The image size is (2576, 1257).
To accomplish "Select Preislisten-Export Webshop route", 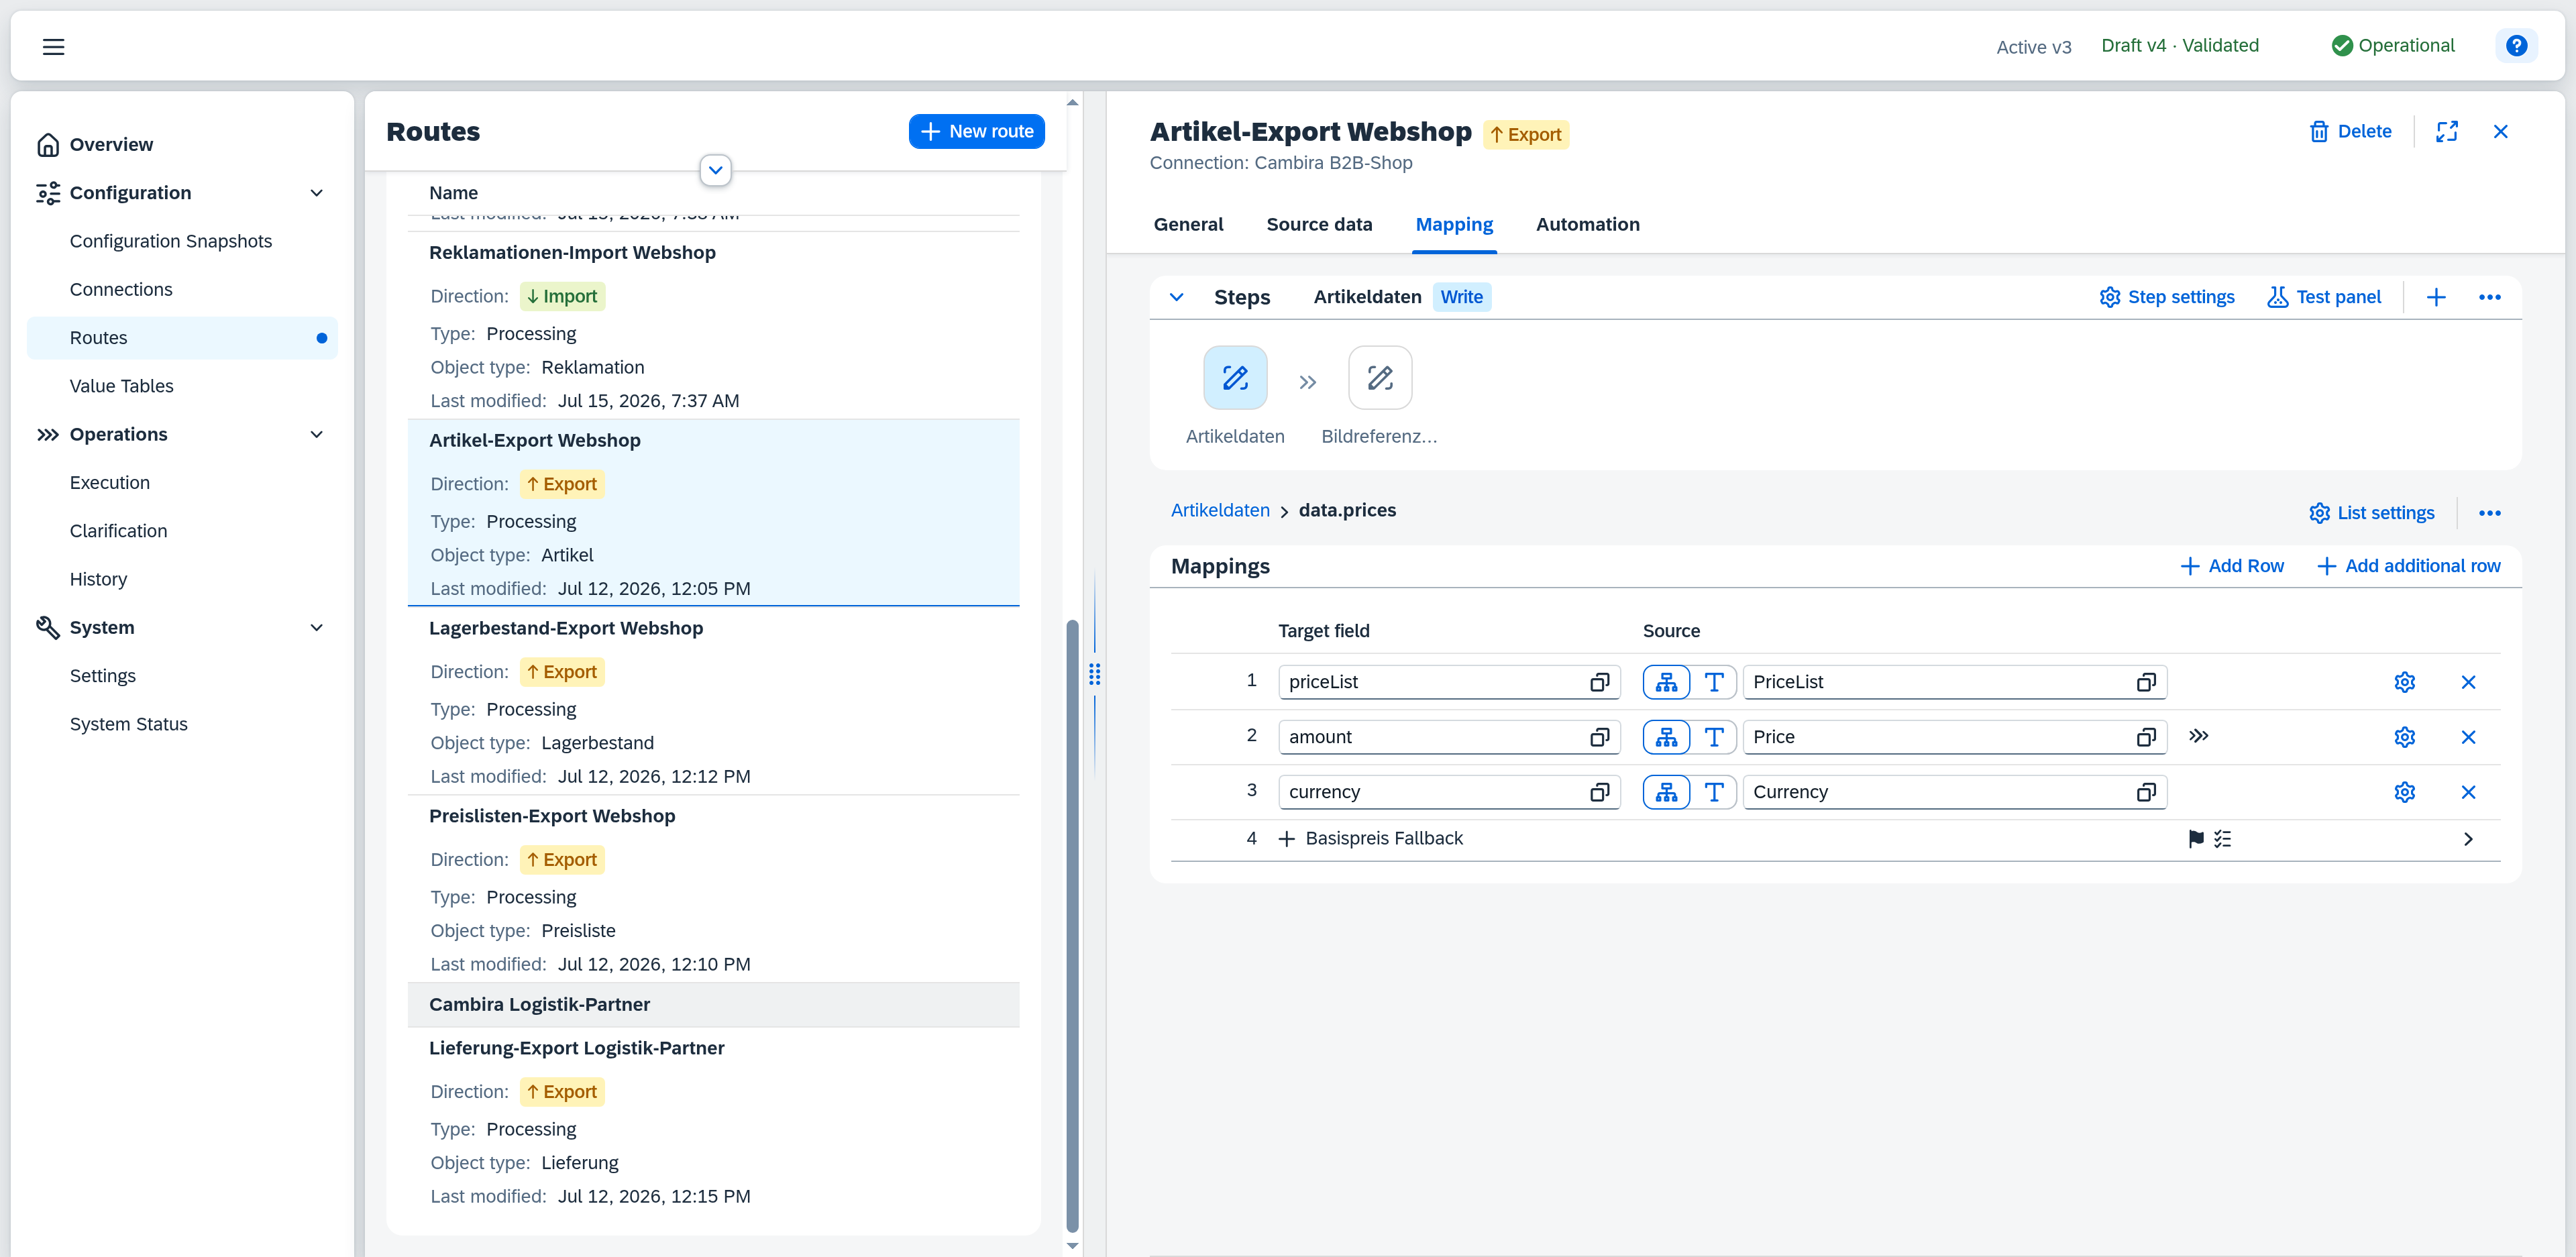I will tap(713, 889).
